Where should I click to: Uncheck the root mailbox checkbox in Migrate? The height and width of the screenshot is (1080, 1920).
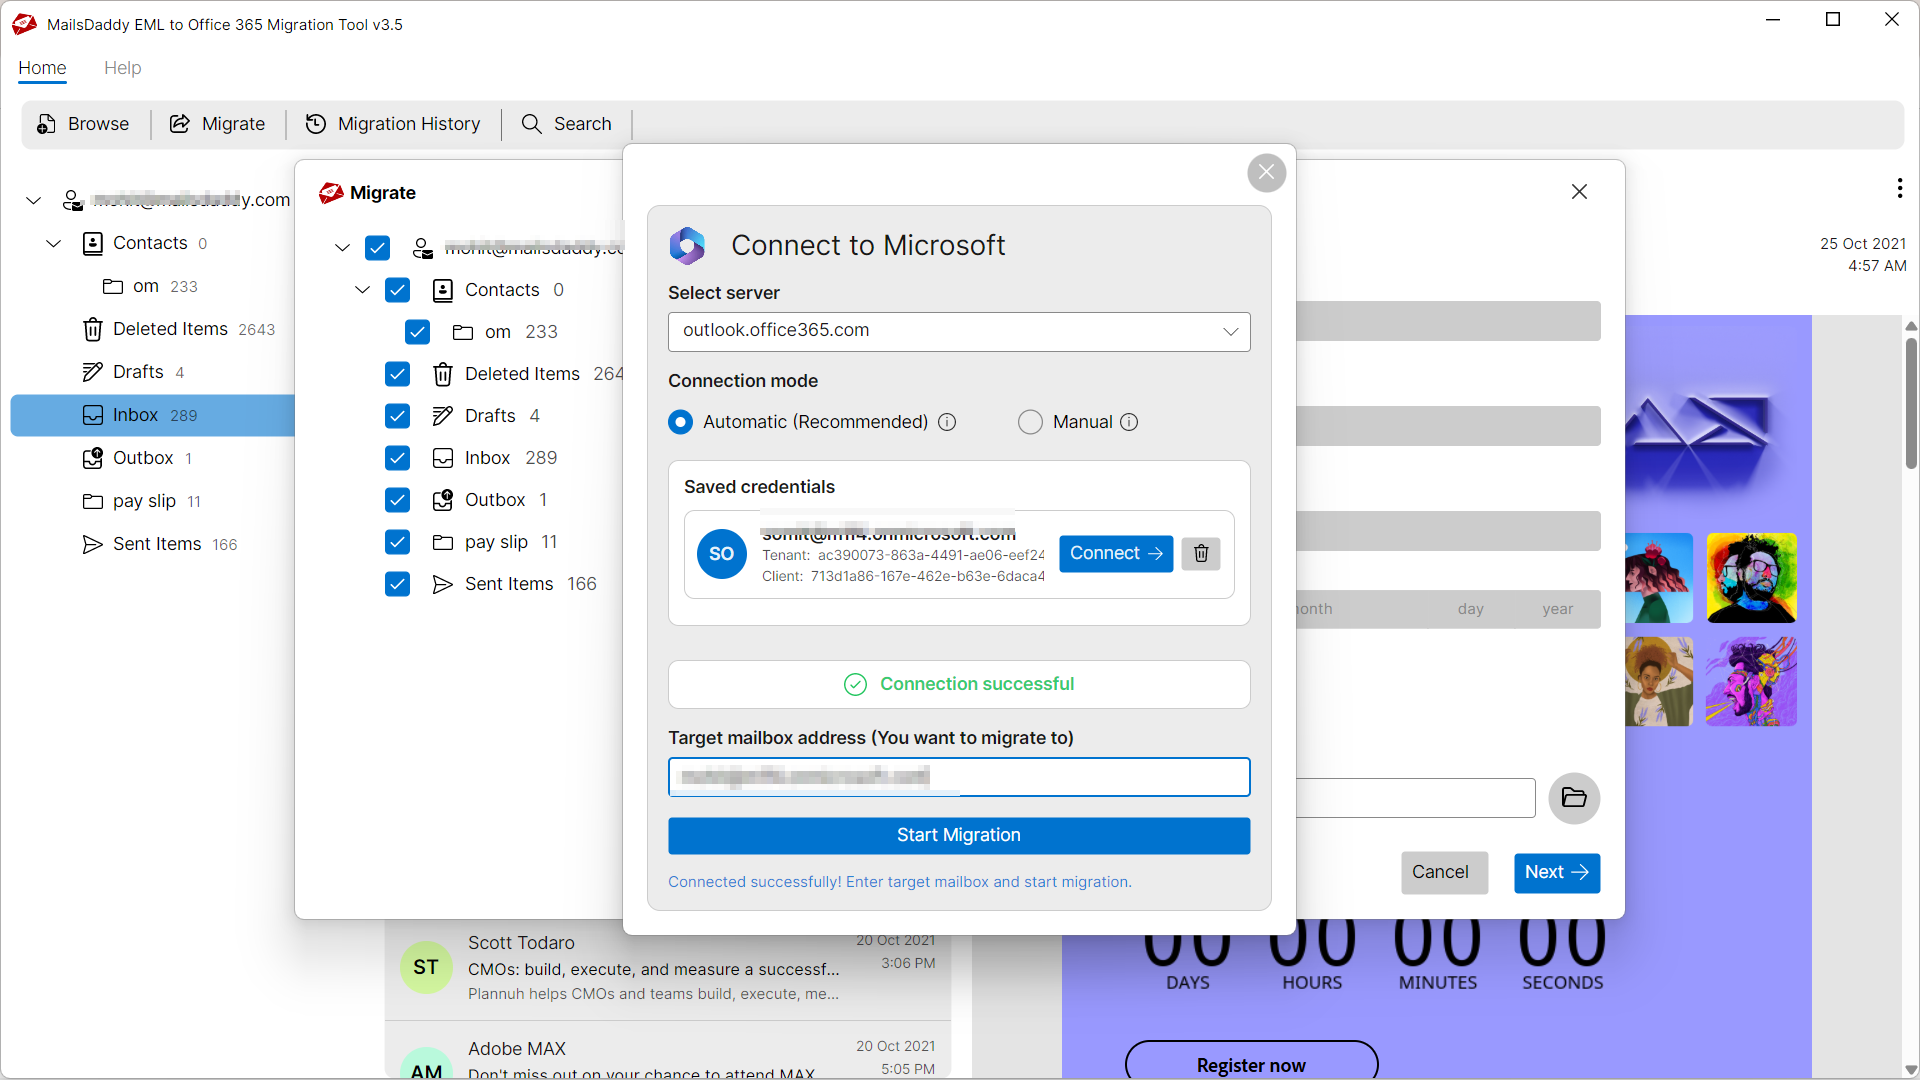click(x=377, y=248)
